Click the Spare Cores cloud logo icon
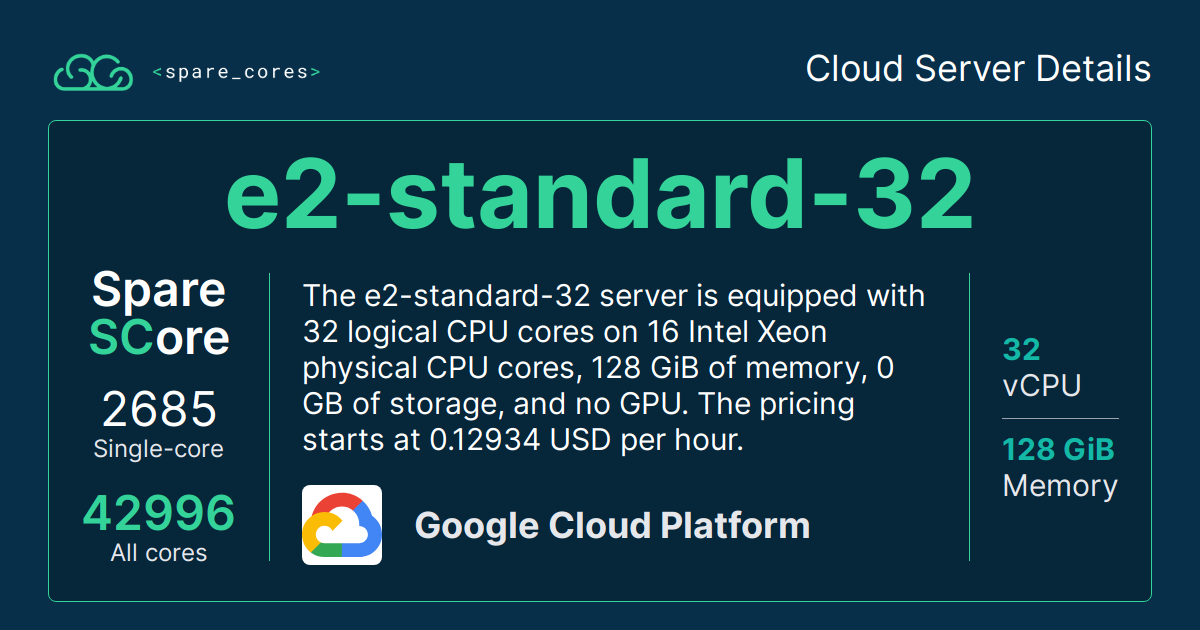The width and height of the screenshot is (1200, 630). (93, 72)
